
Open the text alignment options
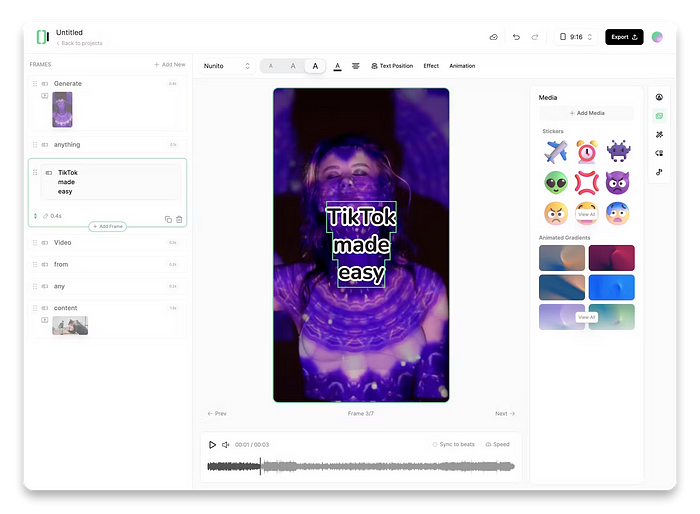tap(355, 66)
